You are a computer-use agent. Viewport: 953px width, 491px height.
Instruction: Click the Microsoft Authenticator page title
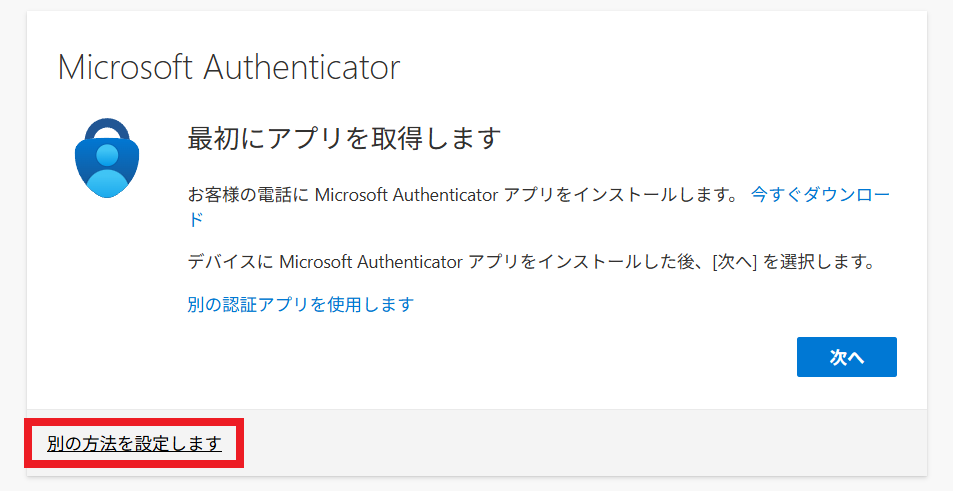(x=229, y=67)
